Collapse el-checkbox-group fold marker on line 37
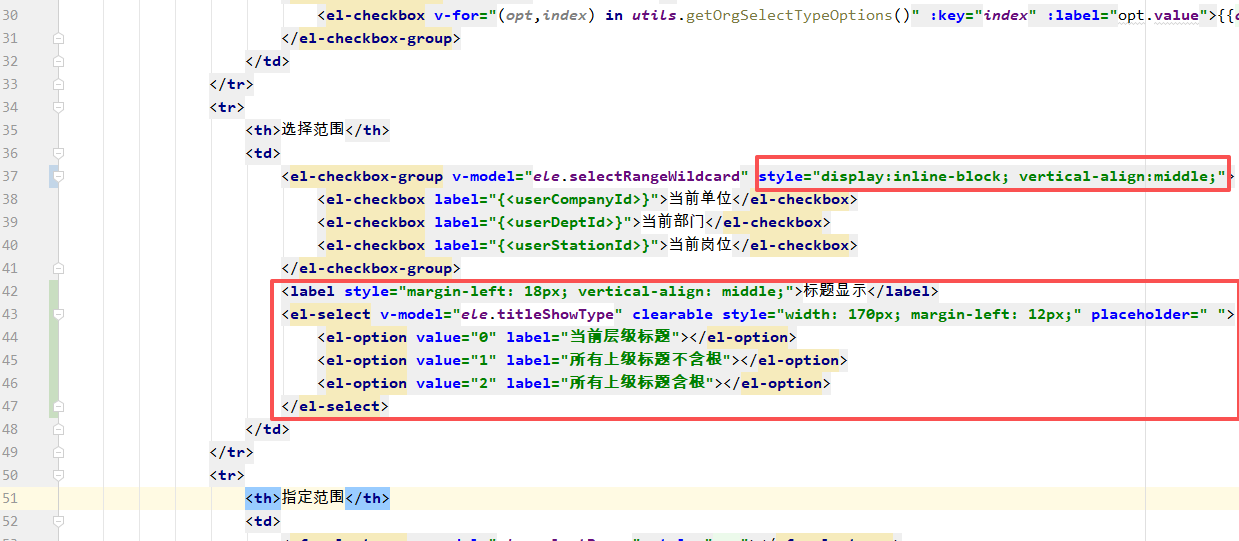1239x541 pixels. click(58, 177)
